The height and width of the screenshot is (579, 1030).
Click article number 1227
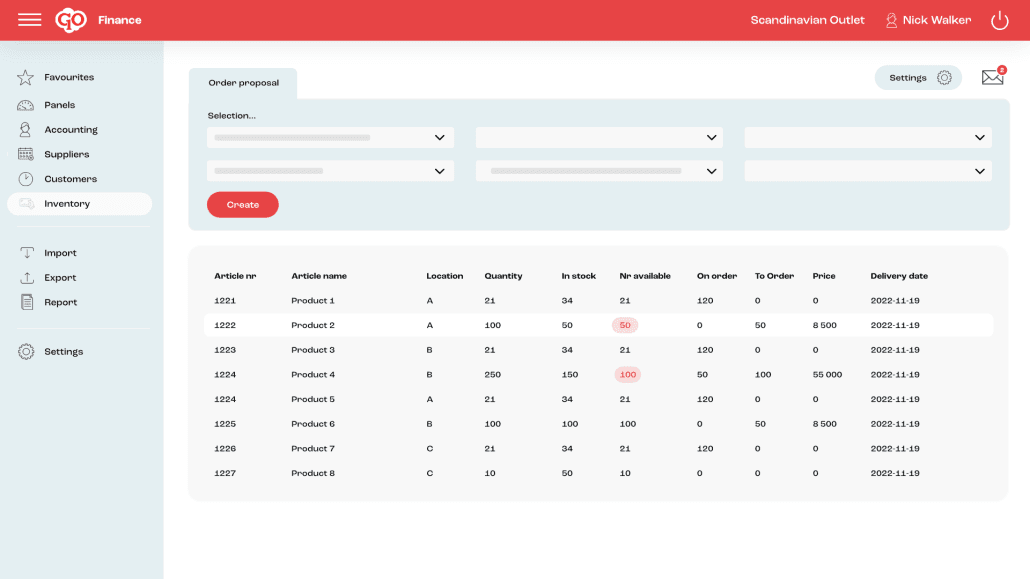[225, 473]
